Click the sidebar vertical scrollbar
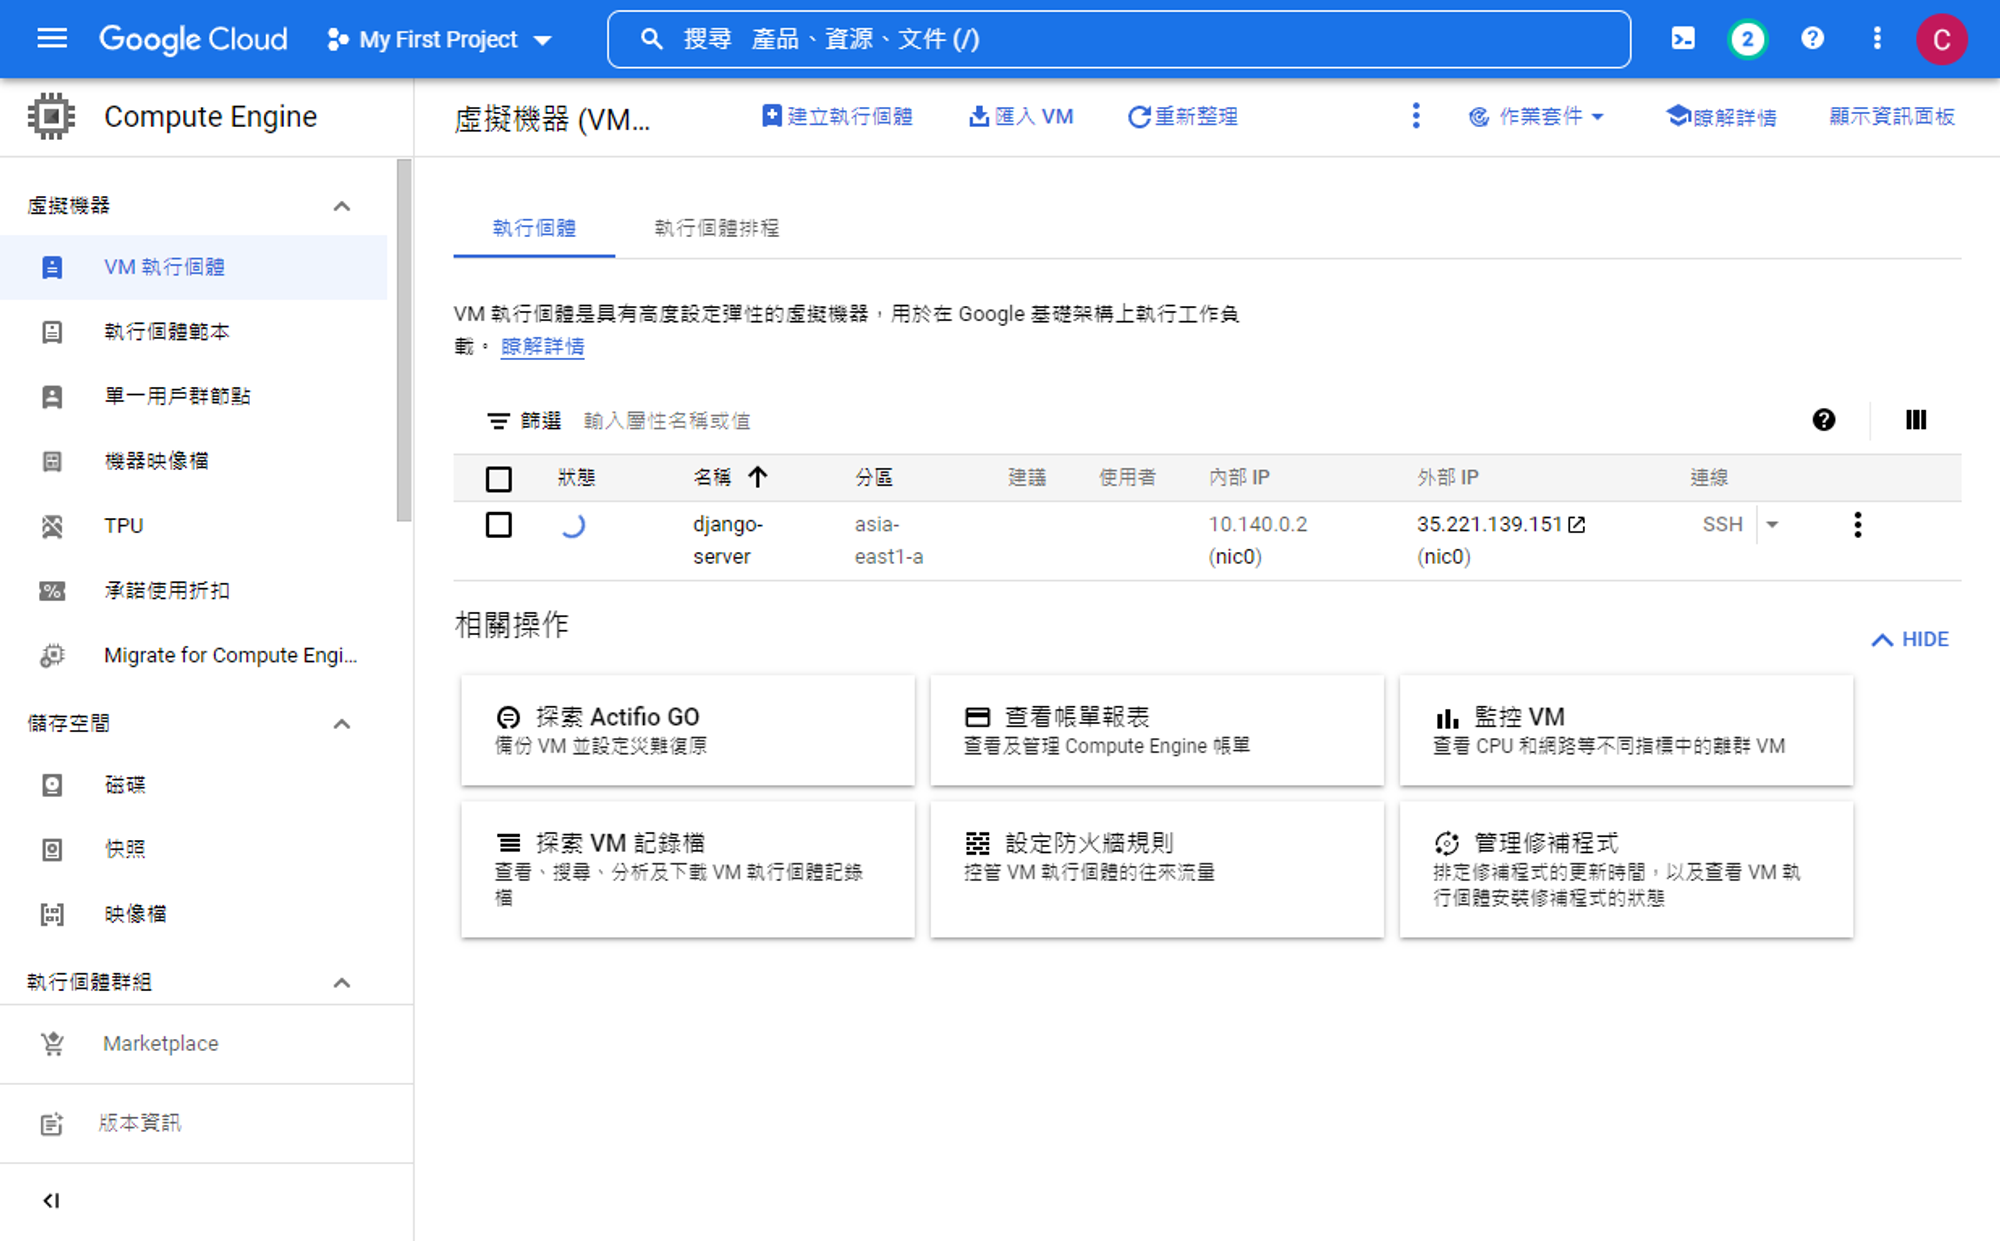Screen dimensions: 2000x1241 click(x=404, y=340)
